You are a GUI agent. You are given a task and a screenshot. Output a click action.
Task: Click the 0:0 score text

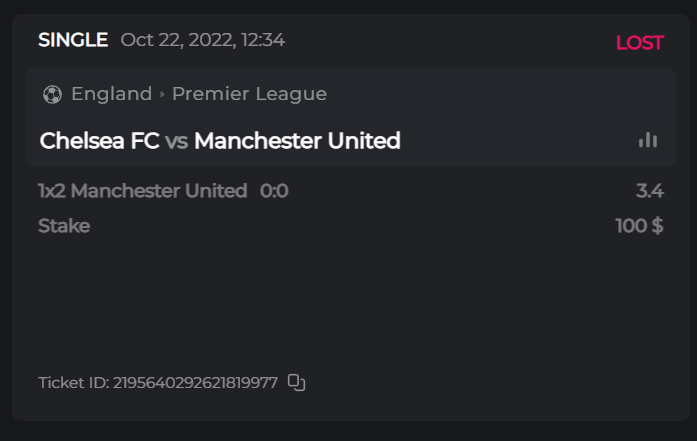pyautogui.click(x=274, y=191)
